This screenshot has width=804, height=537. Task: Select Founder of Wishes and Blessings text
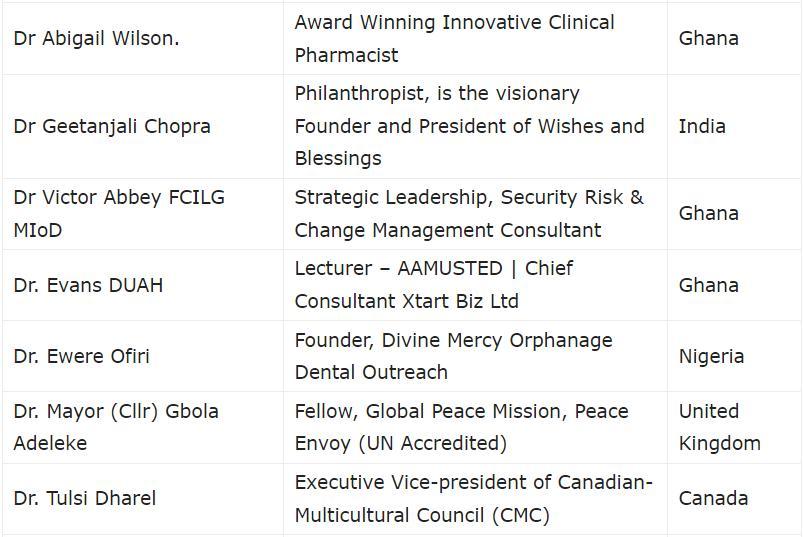tap(469, 126)
